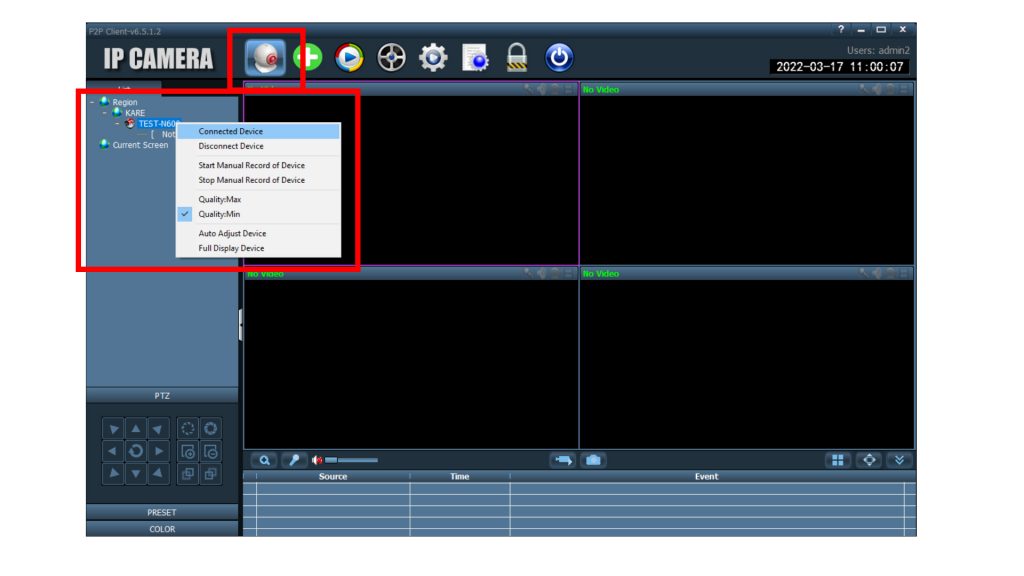Expand the COLOR panel section

(x=162, y=529)
